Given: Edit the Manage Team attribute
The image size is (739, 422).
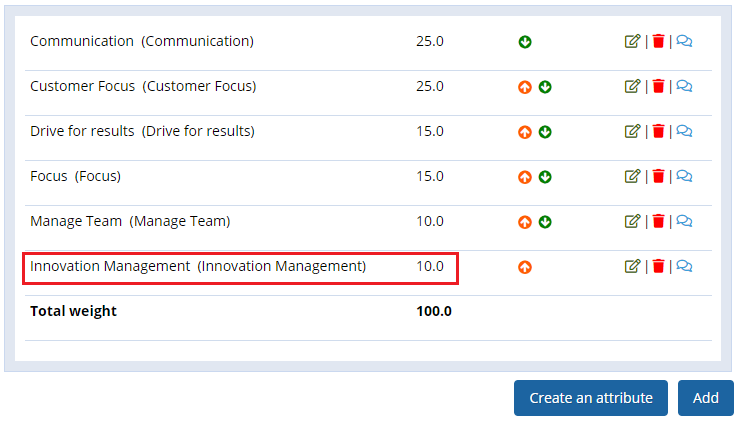Looking at the screenshot, I should tap(632, 221).
